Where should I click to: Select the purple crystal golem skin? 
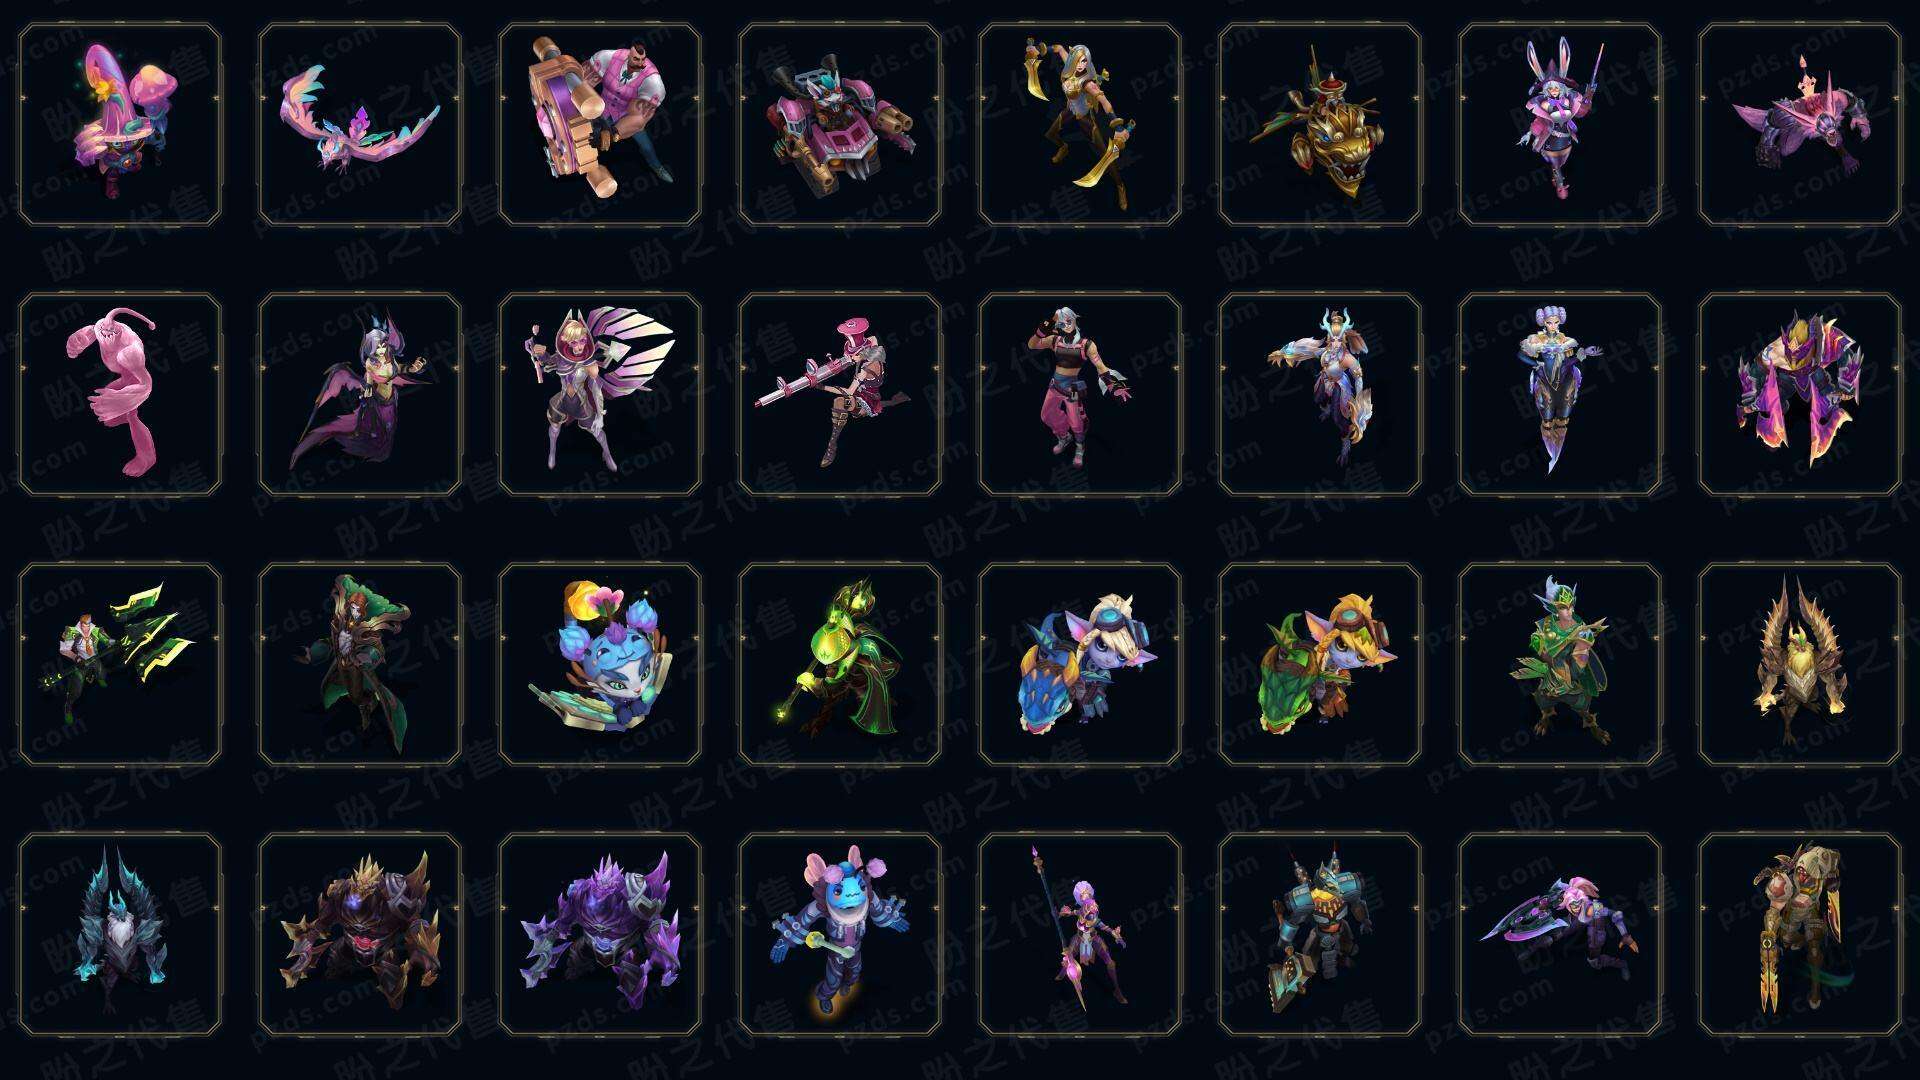pos(600,934)
